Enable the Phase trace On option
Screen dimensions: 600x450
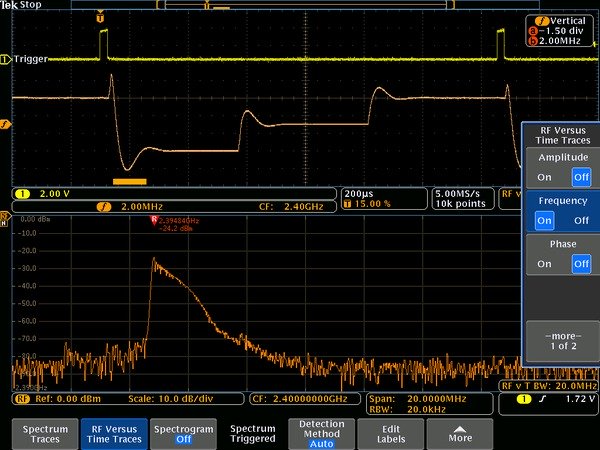(545, 264)
